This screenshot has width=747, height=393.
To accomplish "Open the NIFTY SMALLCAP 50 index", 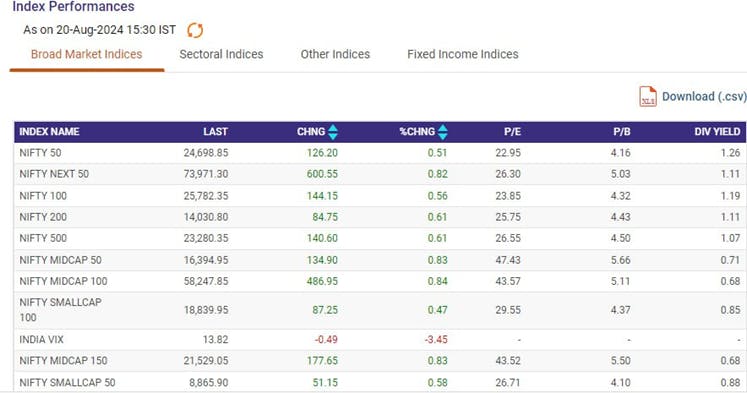I will 68,383.
